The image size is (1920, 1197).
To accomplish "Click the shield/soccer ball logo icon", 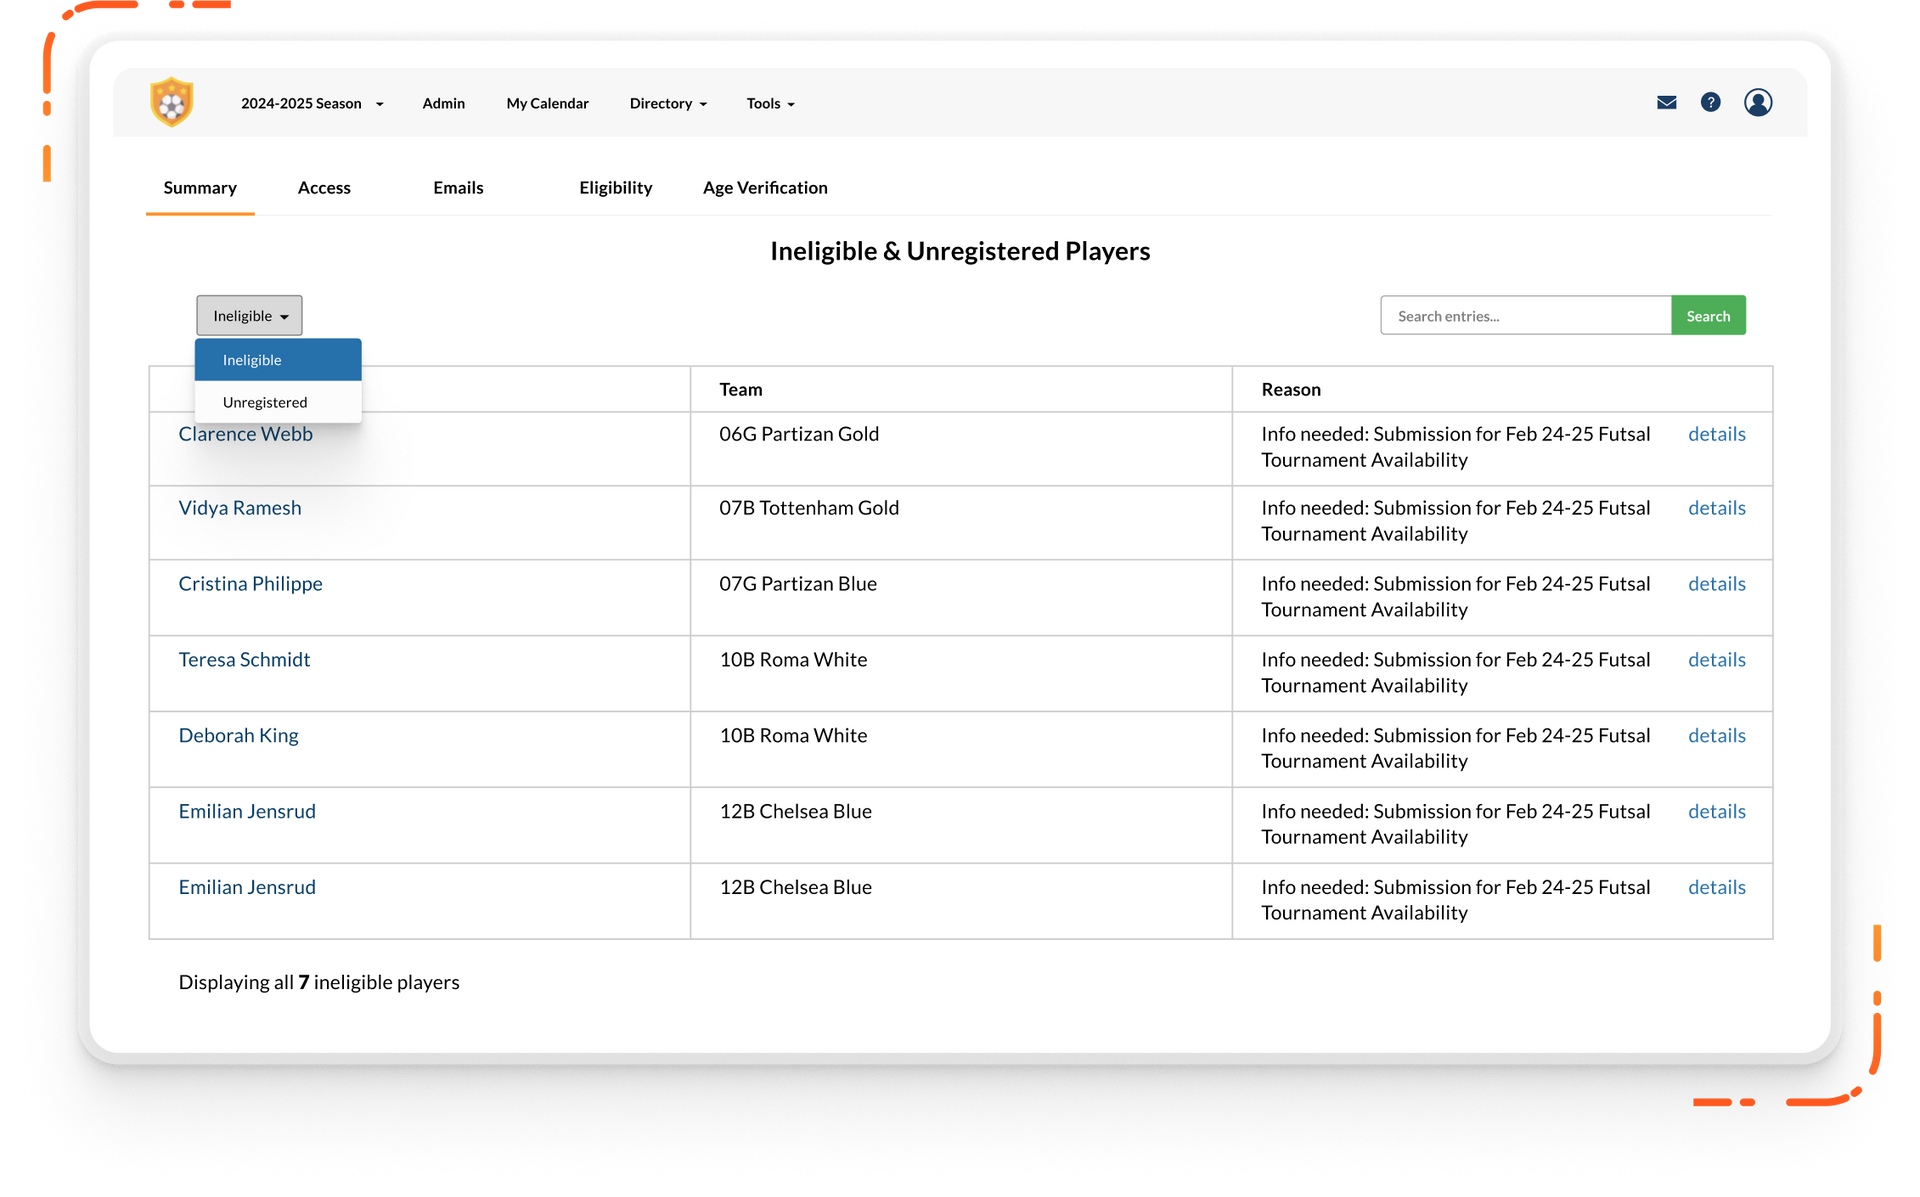I will click(170, 102).
